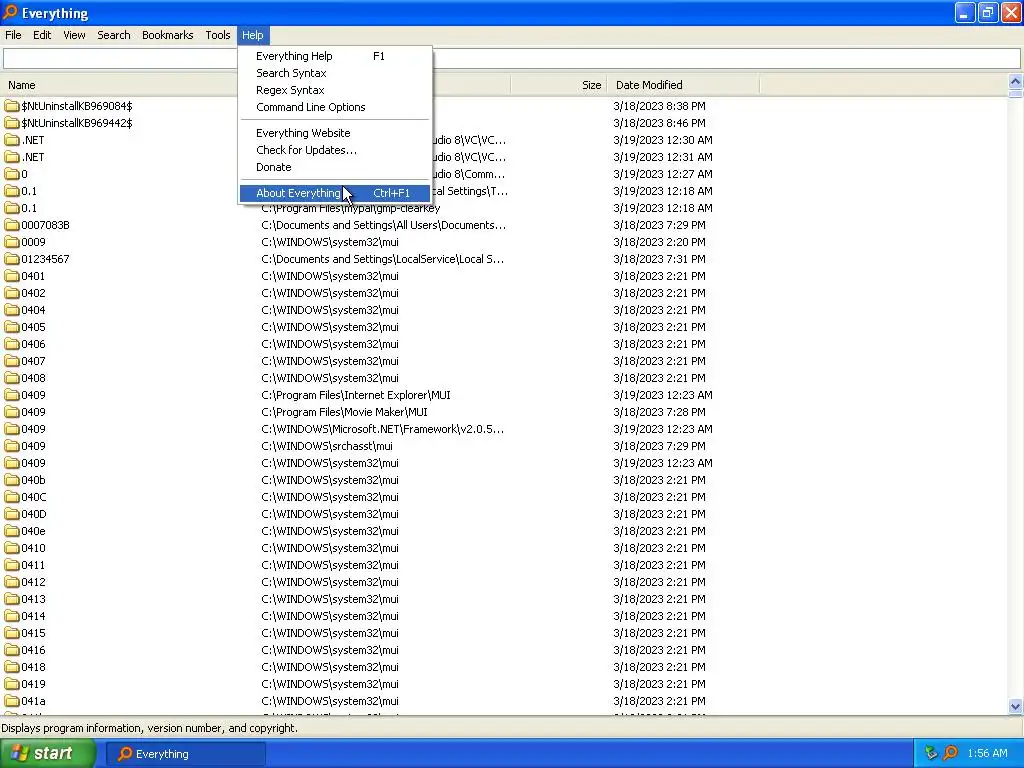Viewport: 1024px width, 768px height.
Task: Click path C:\Program Files\Movie Maker\MUI
Action: pos(345,412)
